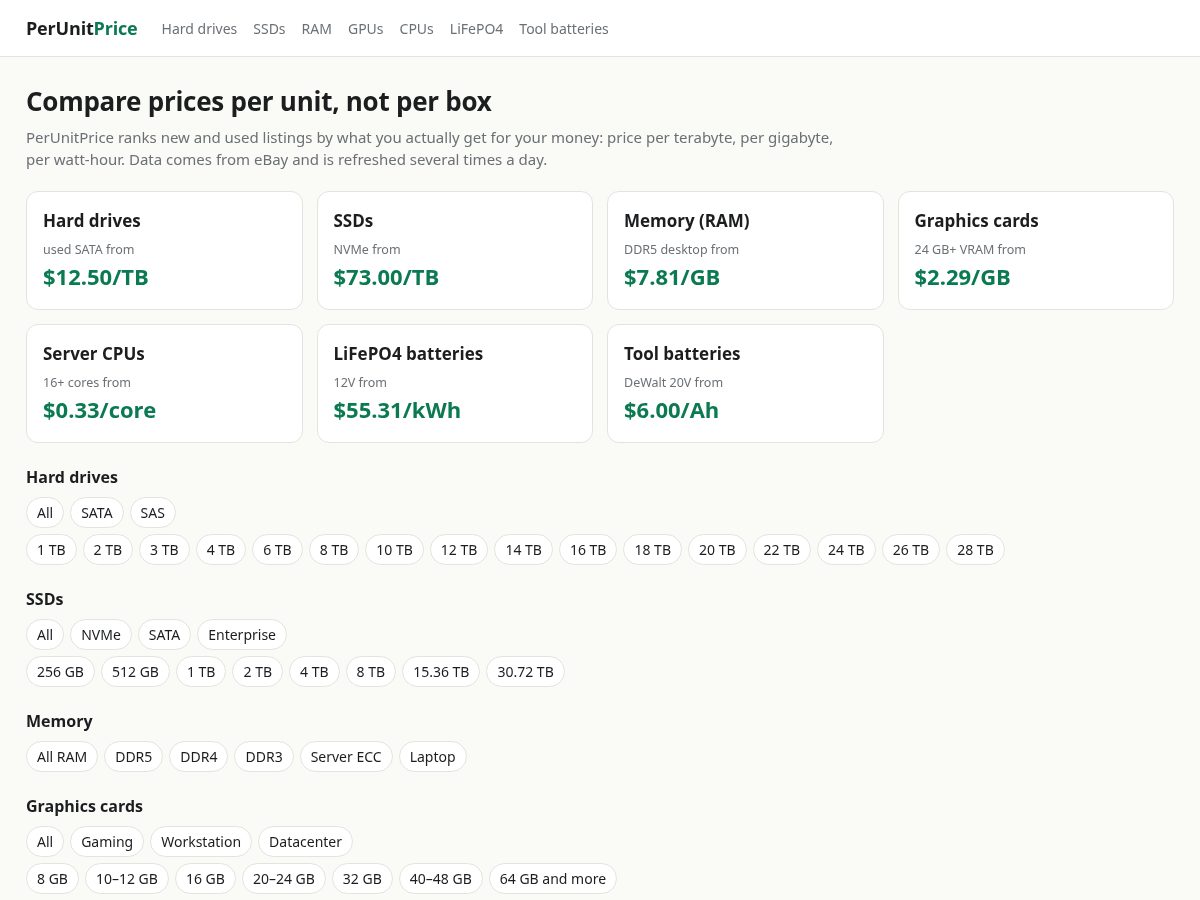The image size is (1200, 900).
Task: Choose 3 TB hard drive size
Action: [164, 550]
